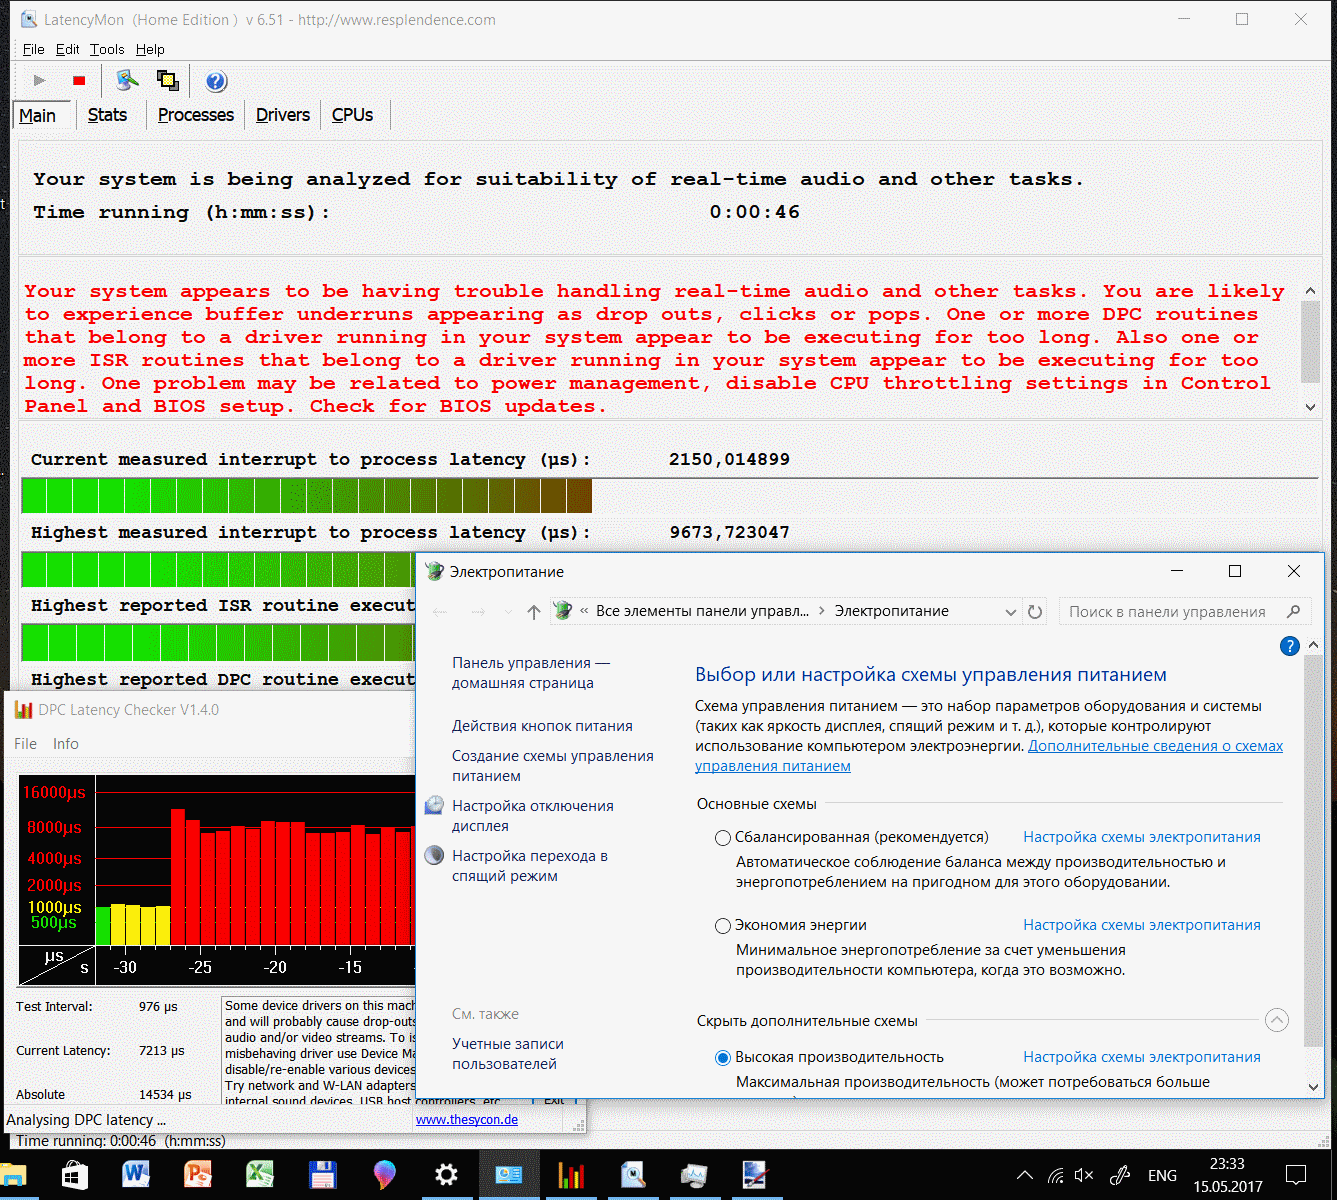The height and width of the screenshot is (1200, 1337).
Task: Select the Высокая производительность power plan
Action: (723, 1058)
